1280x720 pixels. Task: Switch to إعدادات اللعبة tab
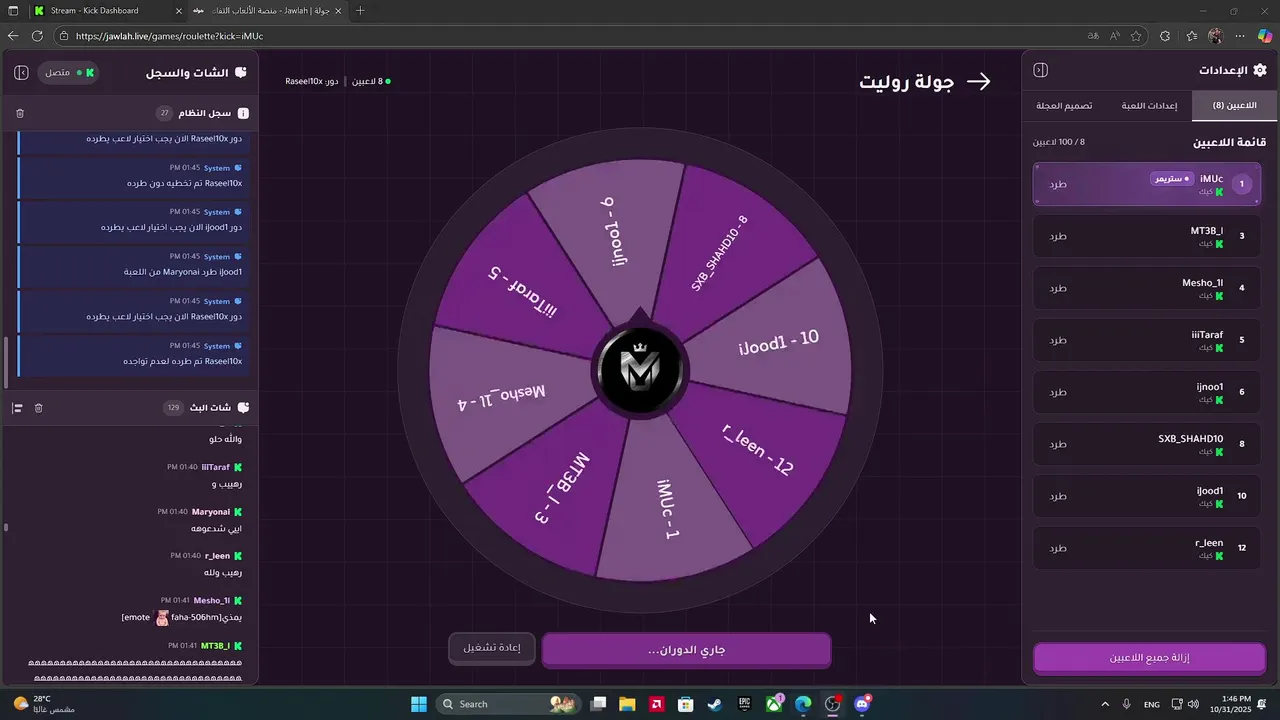click(1149, 105)
